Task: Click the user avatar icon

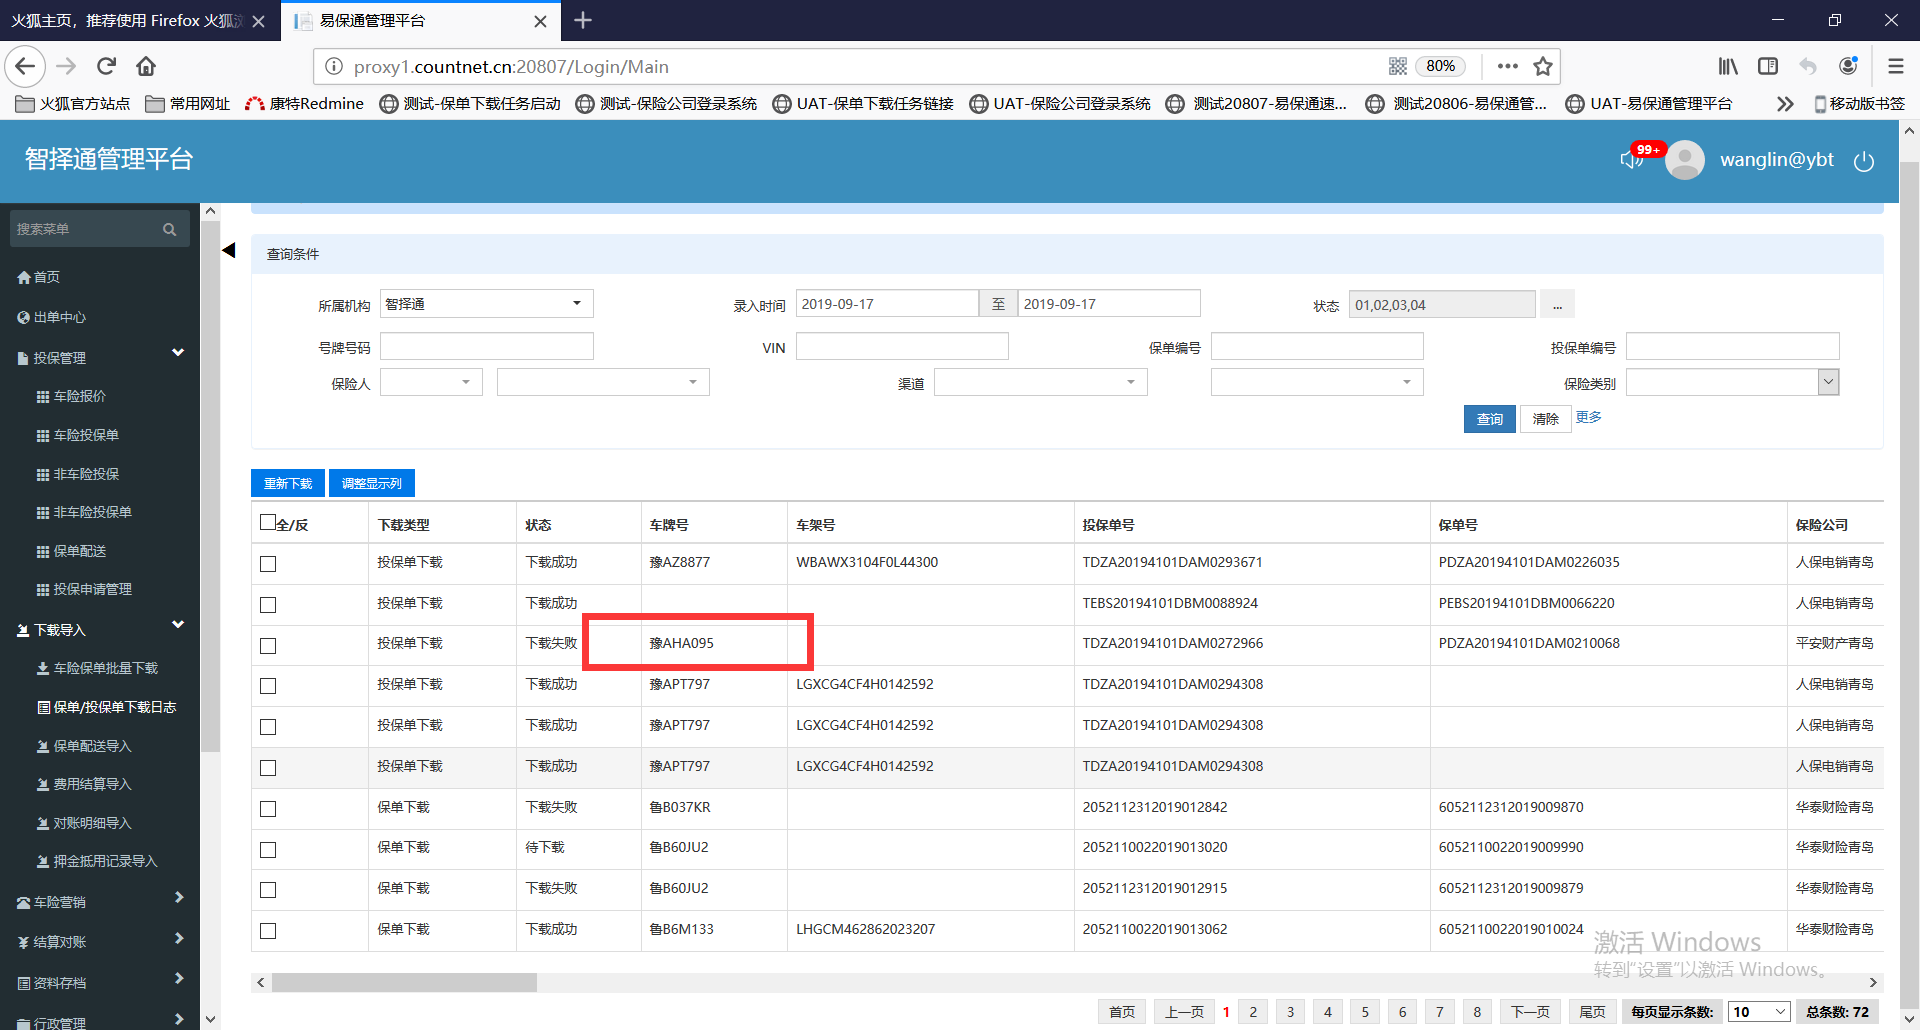Action: (1685, 160)
